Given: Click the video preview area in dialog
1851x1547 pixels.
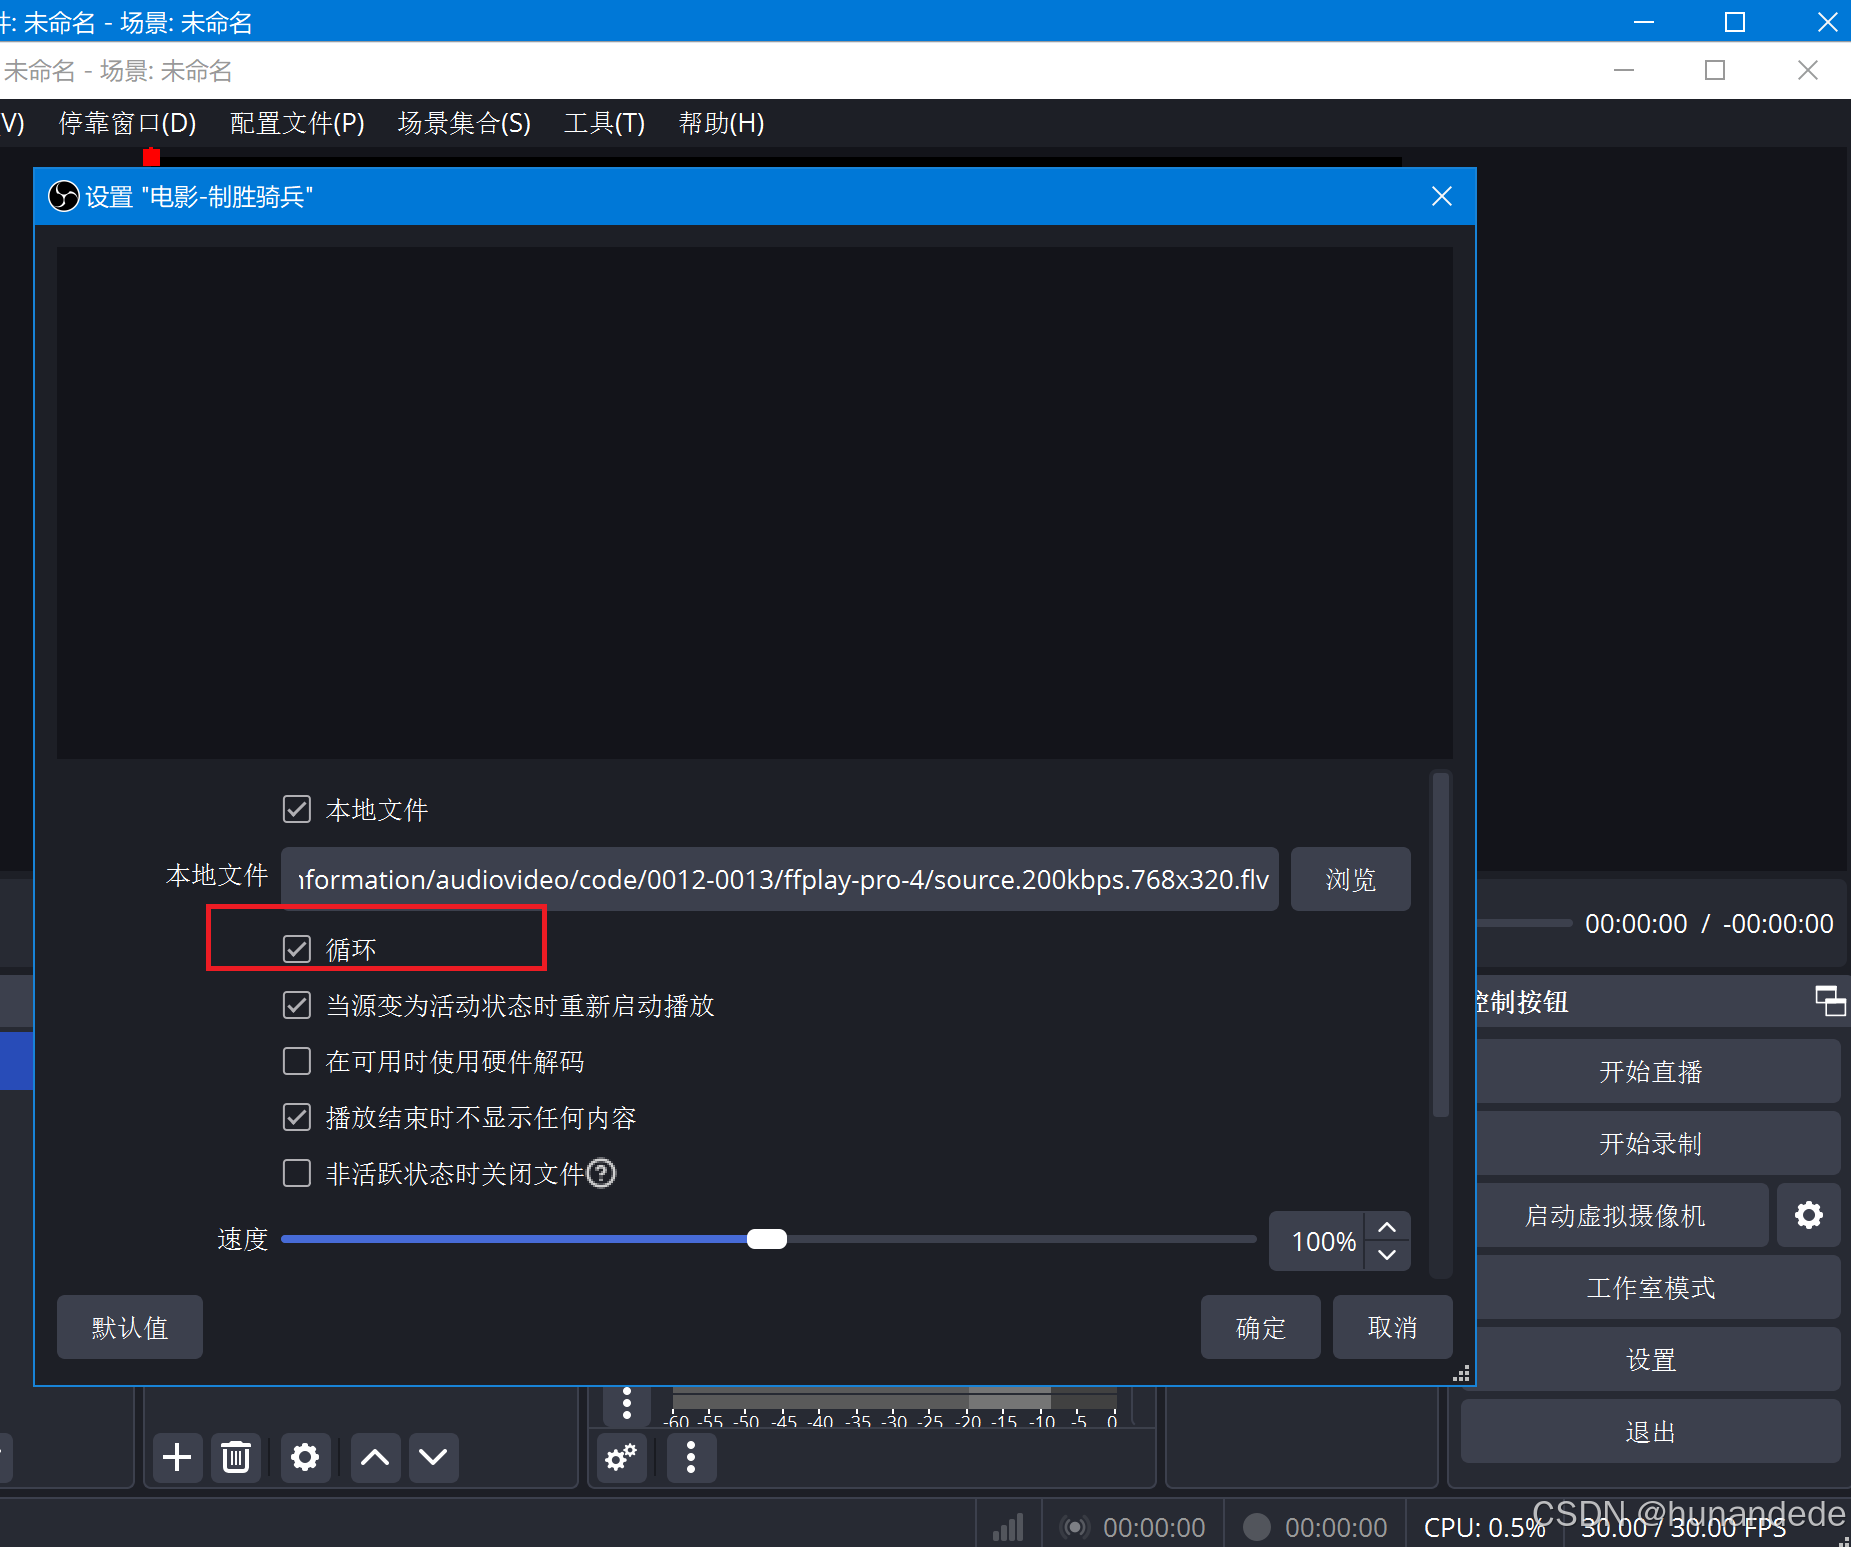Looking at the screenshot, I should pos(755,503).
